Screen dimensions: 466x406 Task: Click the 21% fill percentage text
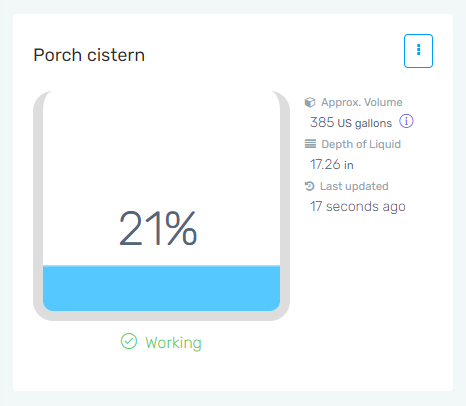[x=158, y=228]
